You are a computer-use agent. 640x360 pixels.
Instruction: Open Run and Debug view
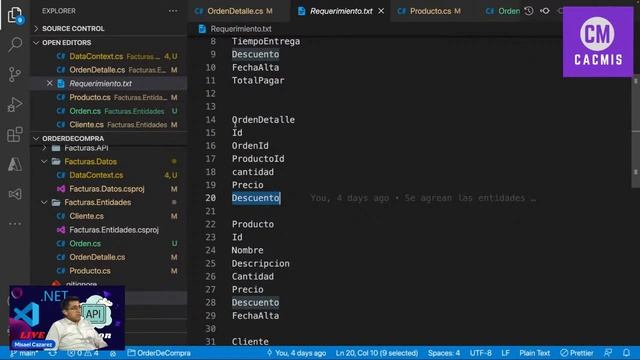pyautogui.click(x=15, y=104)
